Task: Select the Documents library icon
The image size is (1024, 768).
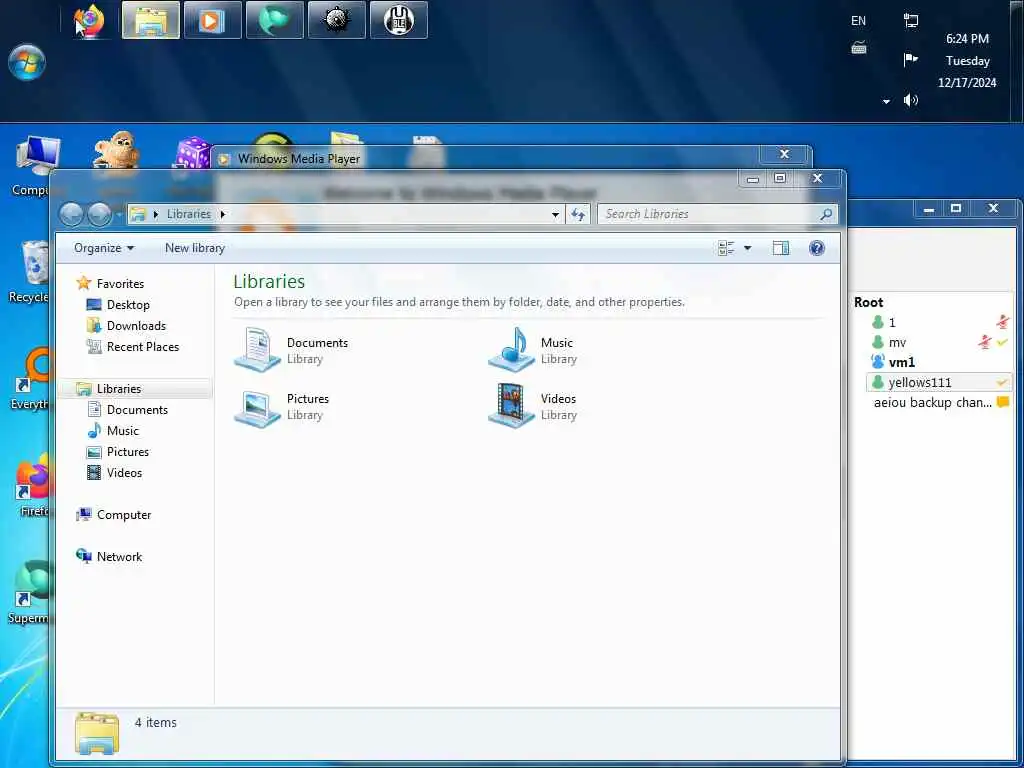Action: (x=257, y=350)
